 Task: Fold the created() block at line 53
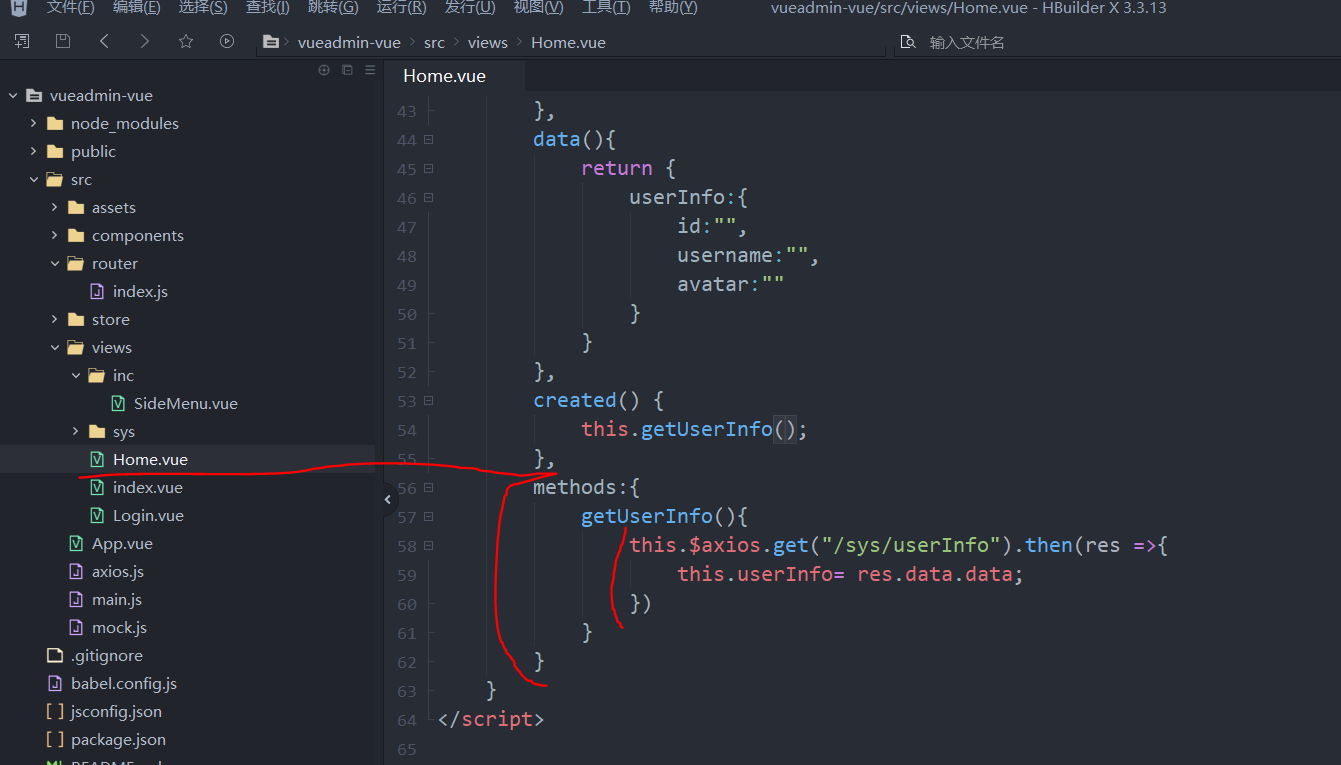click(428, 401)
